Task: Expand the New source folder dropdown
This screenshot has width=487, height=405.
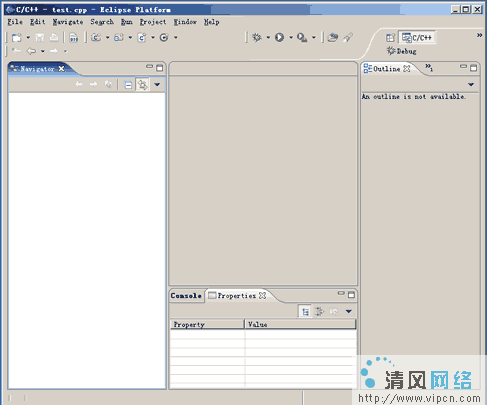Action: click(x=130, y=38)
